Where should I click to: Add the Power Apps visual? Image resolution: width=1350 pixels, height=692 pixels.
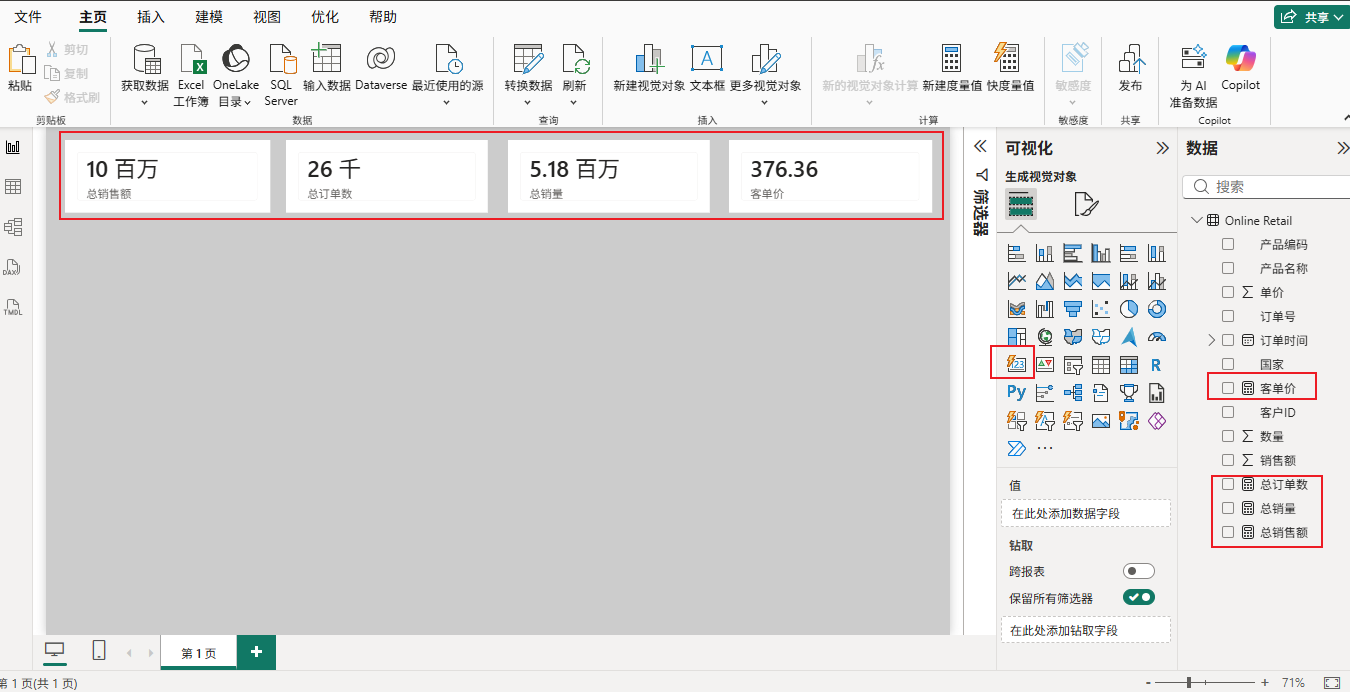(1157, 420)
